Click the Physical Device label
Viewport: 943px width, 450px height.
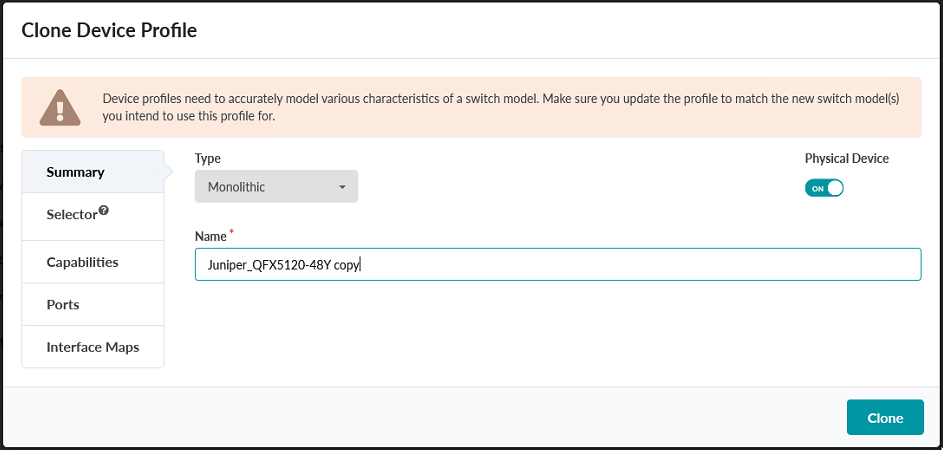[x=846, y=158]
